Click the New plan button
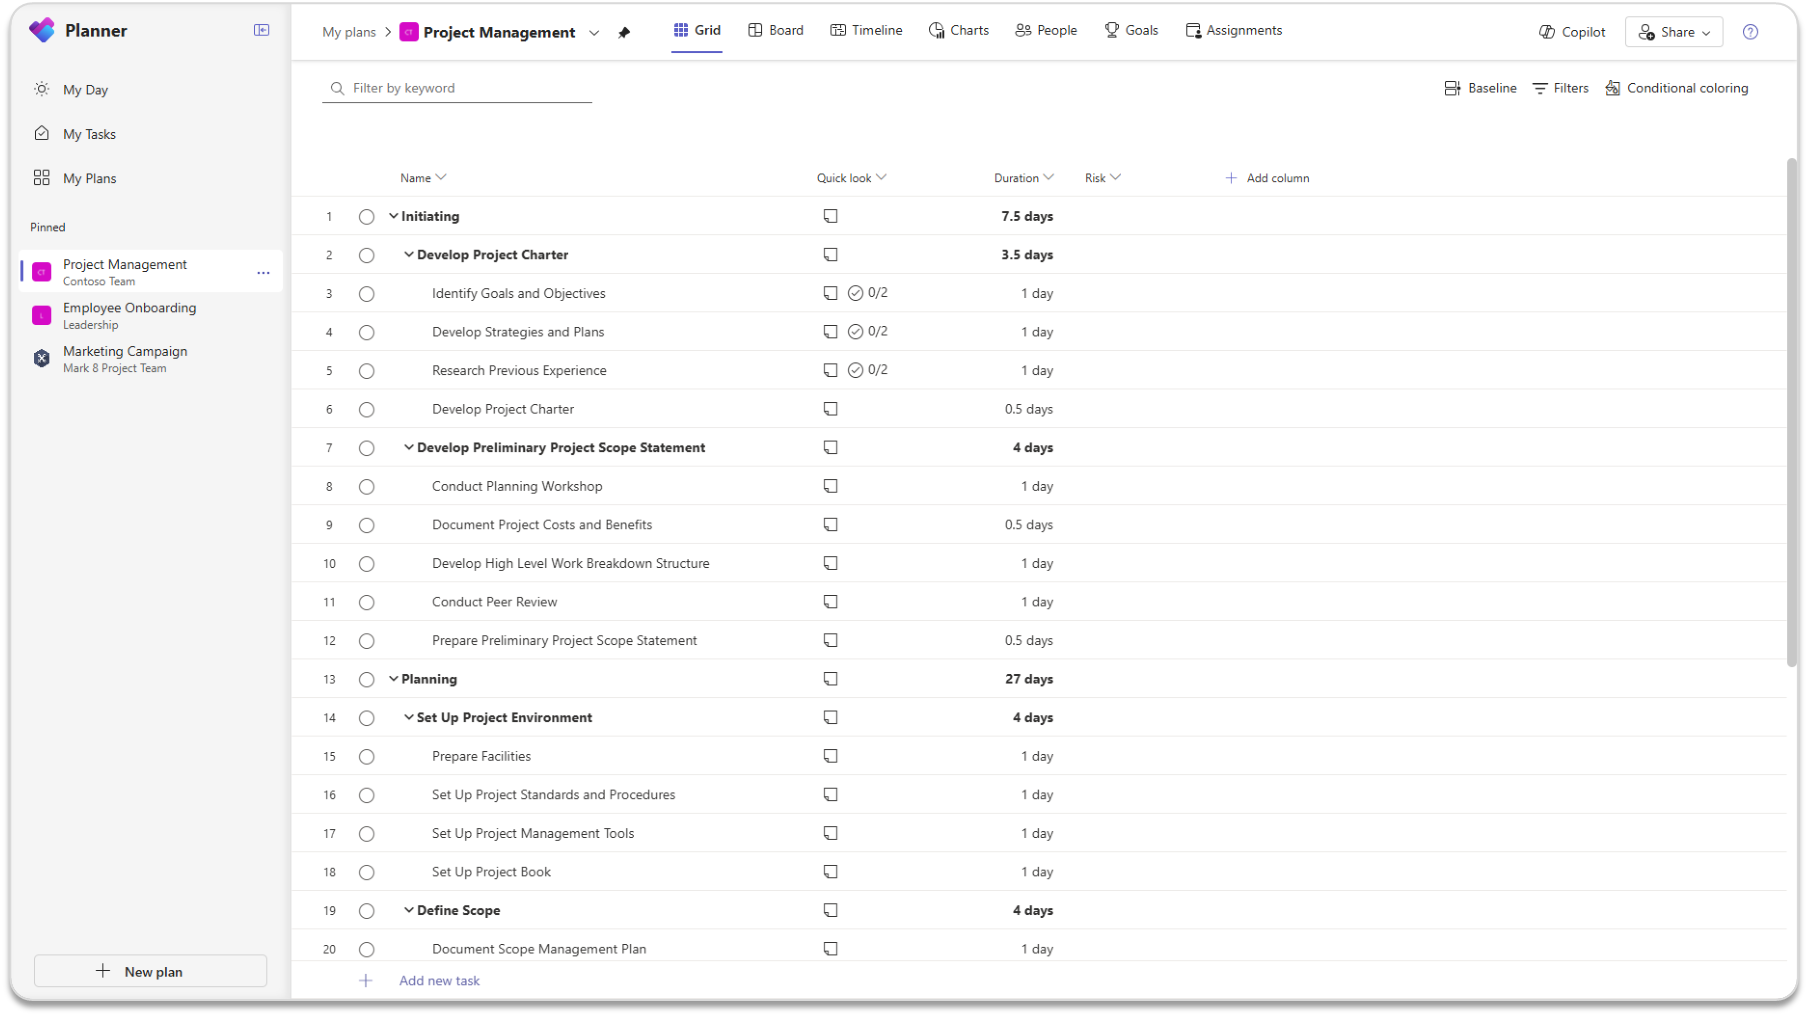Viewport: 1808px width, 1016px height. [x=151, y=971]
